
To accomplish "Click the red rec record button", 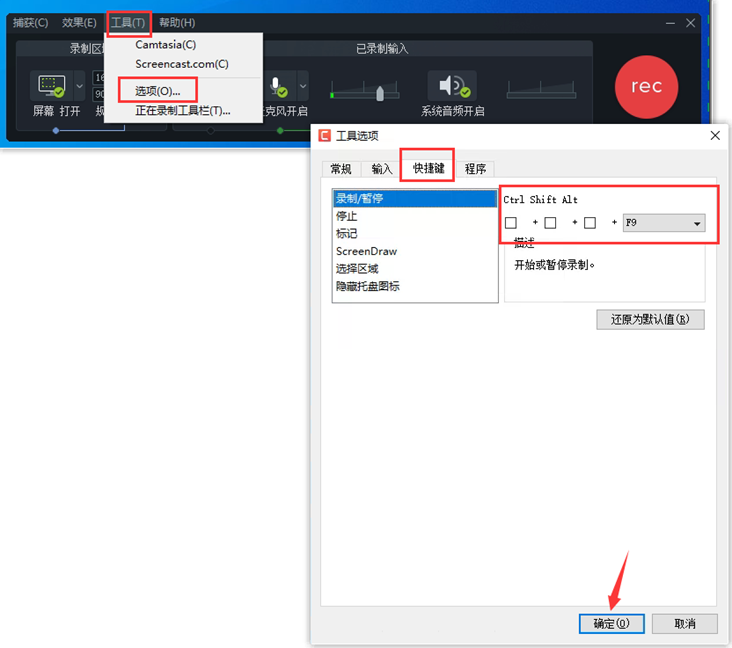I will tap(646, 86).
